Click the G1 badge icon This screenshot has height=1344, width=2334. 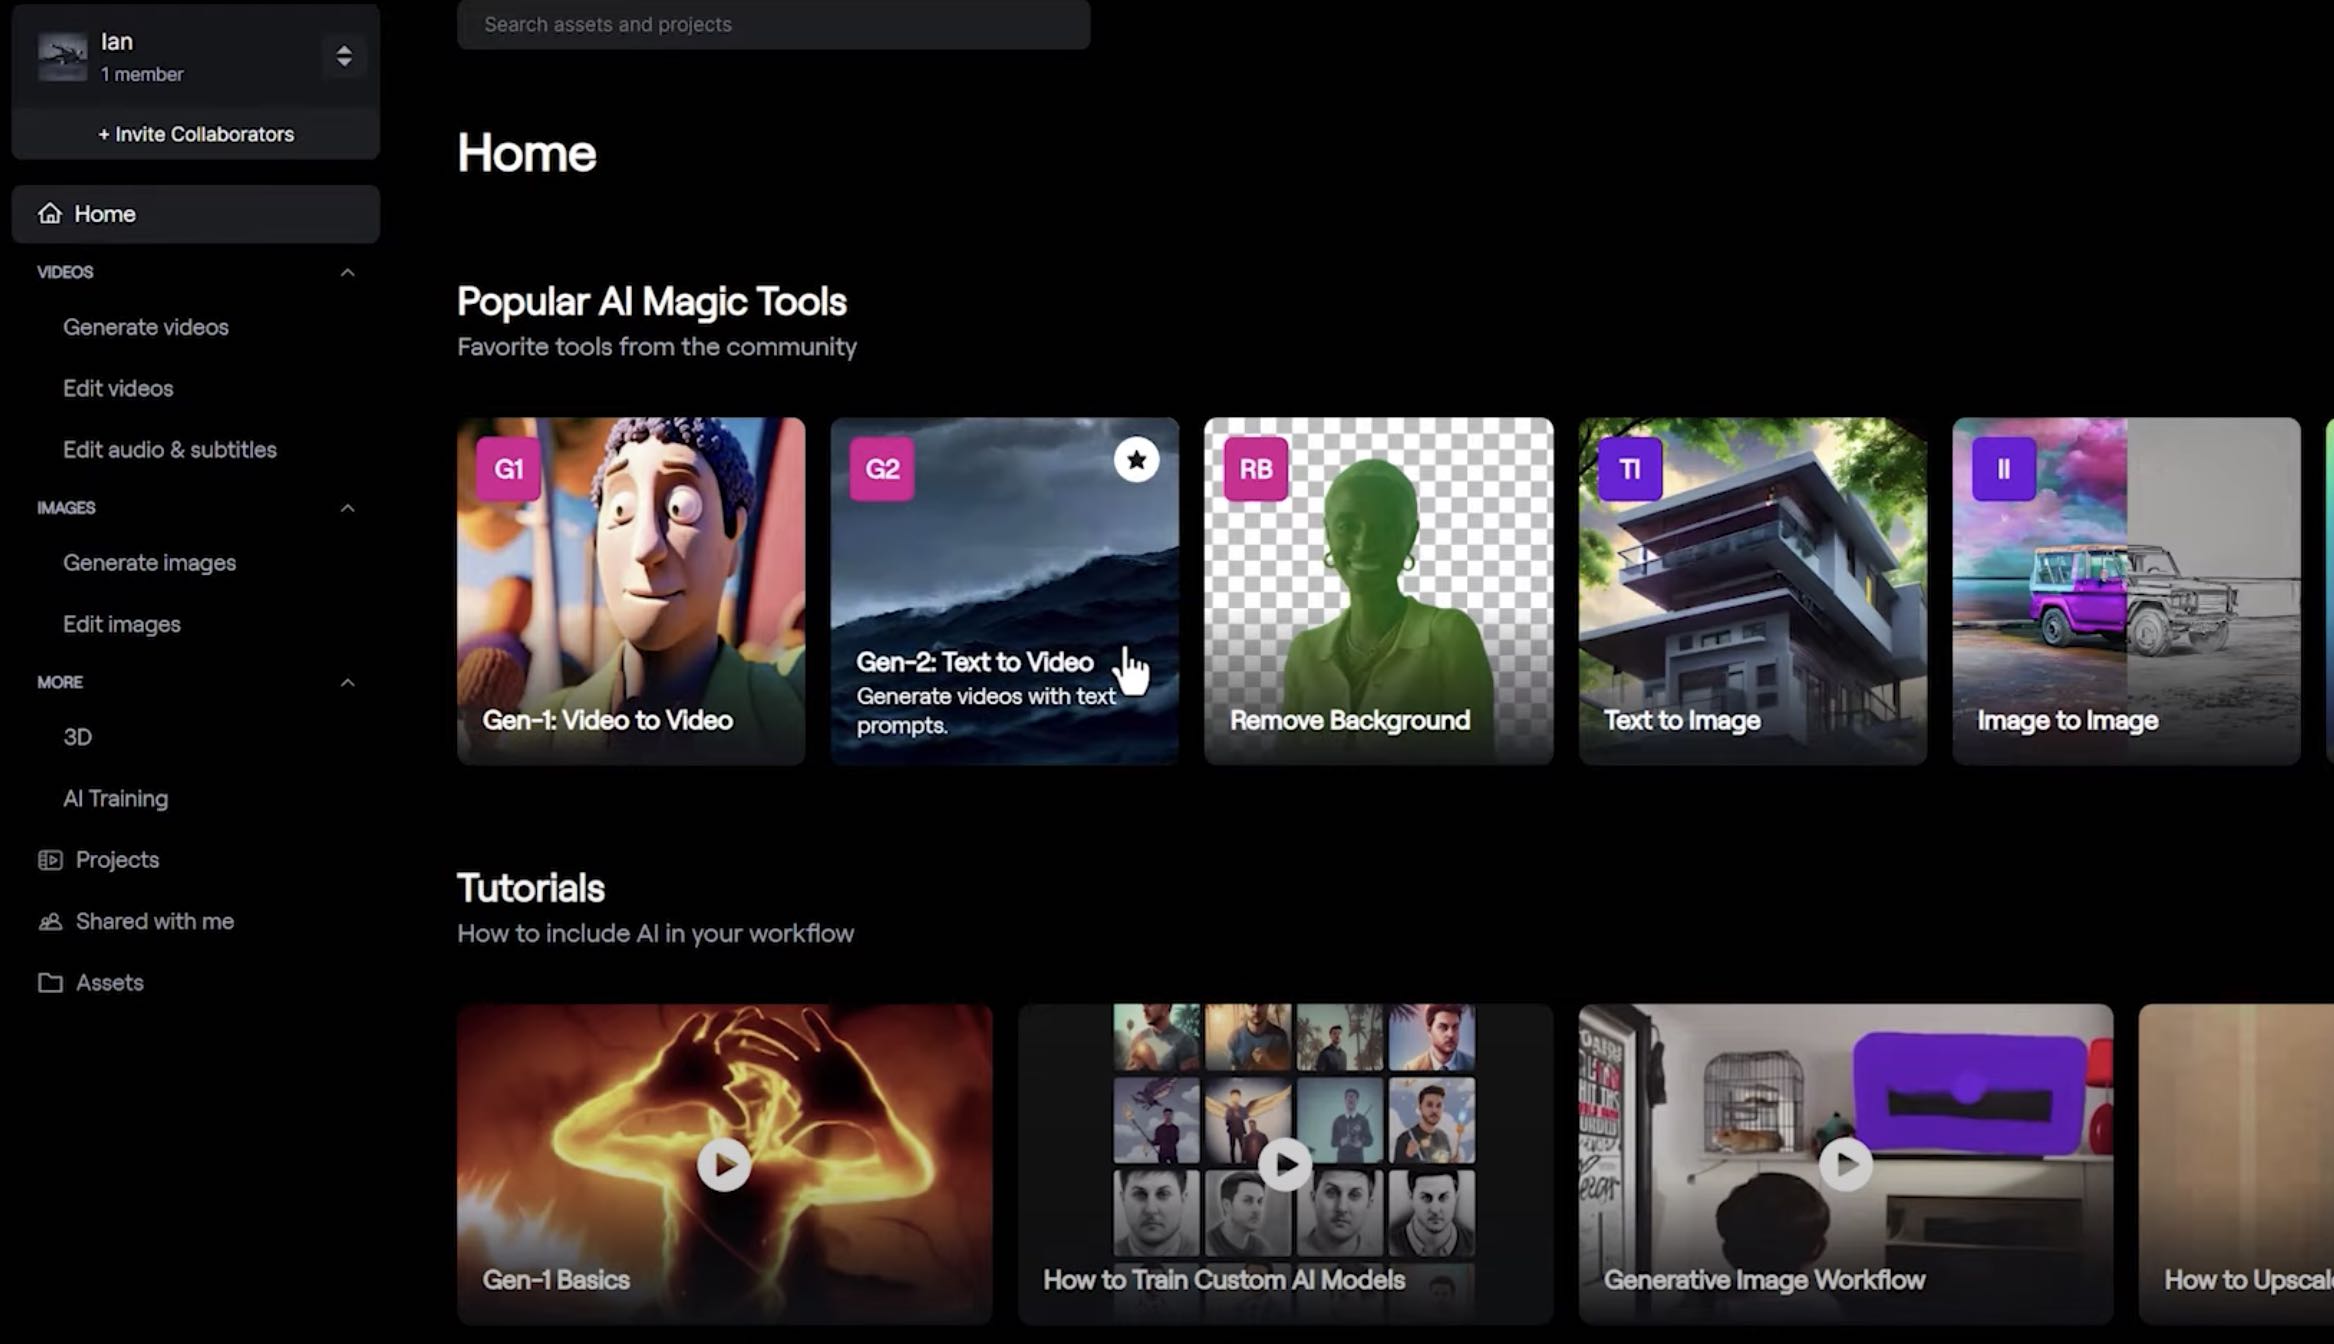coord(508,469)
